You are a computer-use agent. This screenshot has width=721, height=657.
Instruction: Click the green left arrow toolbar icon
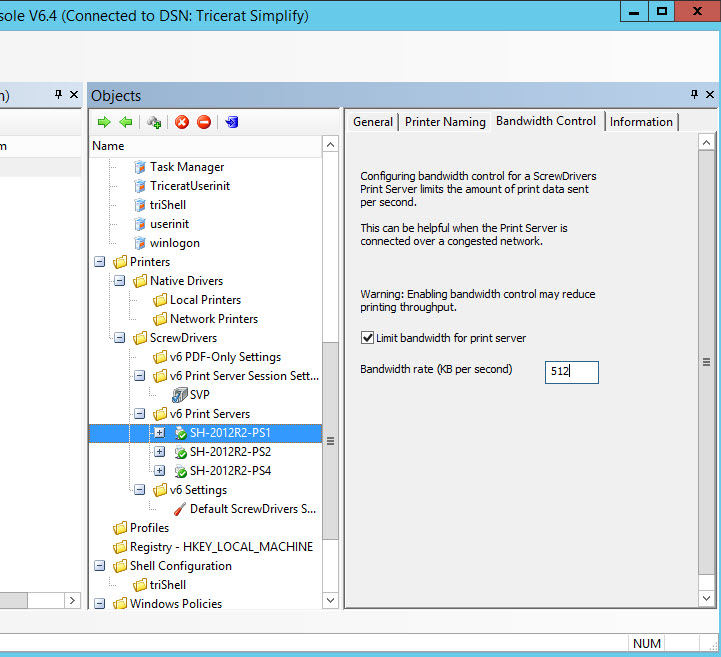[126, 122]
